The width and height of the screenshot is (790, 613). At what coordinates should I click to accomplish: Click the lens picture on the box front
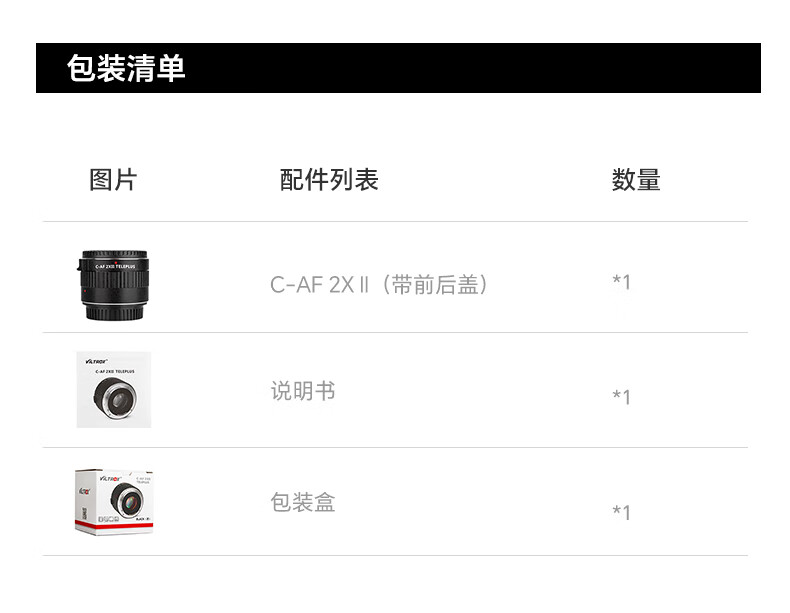pyautogui.click(x=127, y=499)
